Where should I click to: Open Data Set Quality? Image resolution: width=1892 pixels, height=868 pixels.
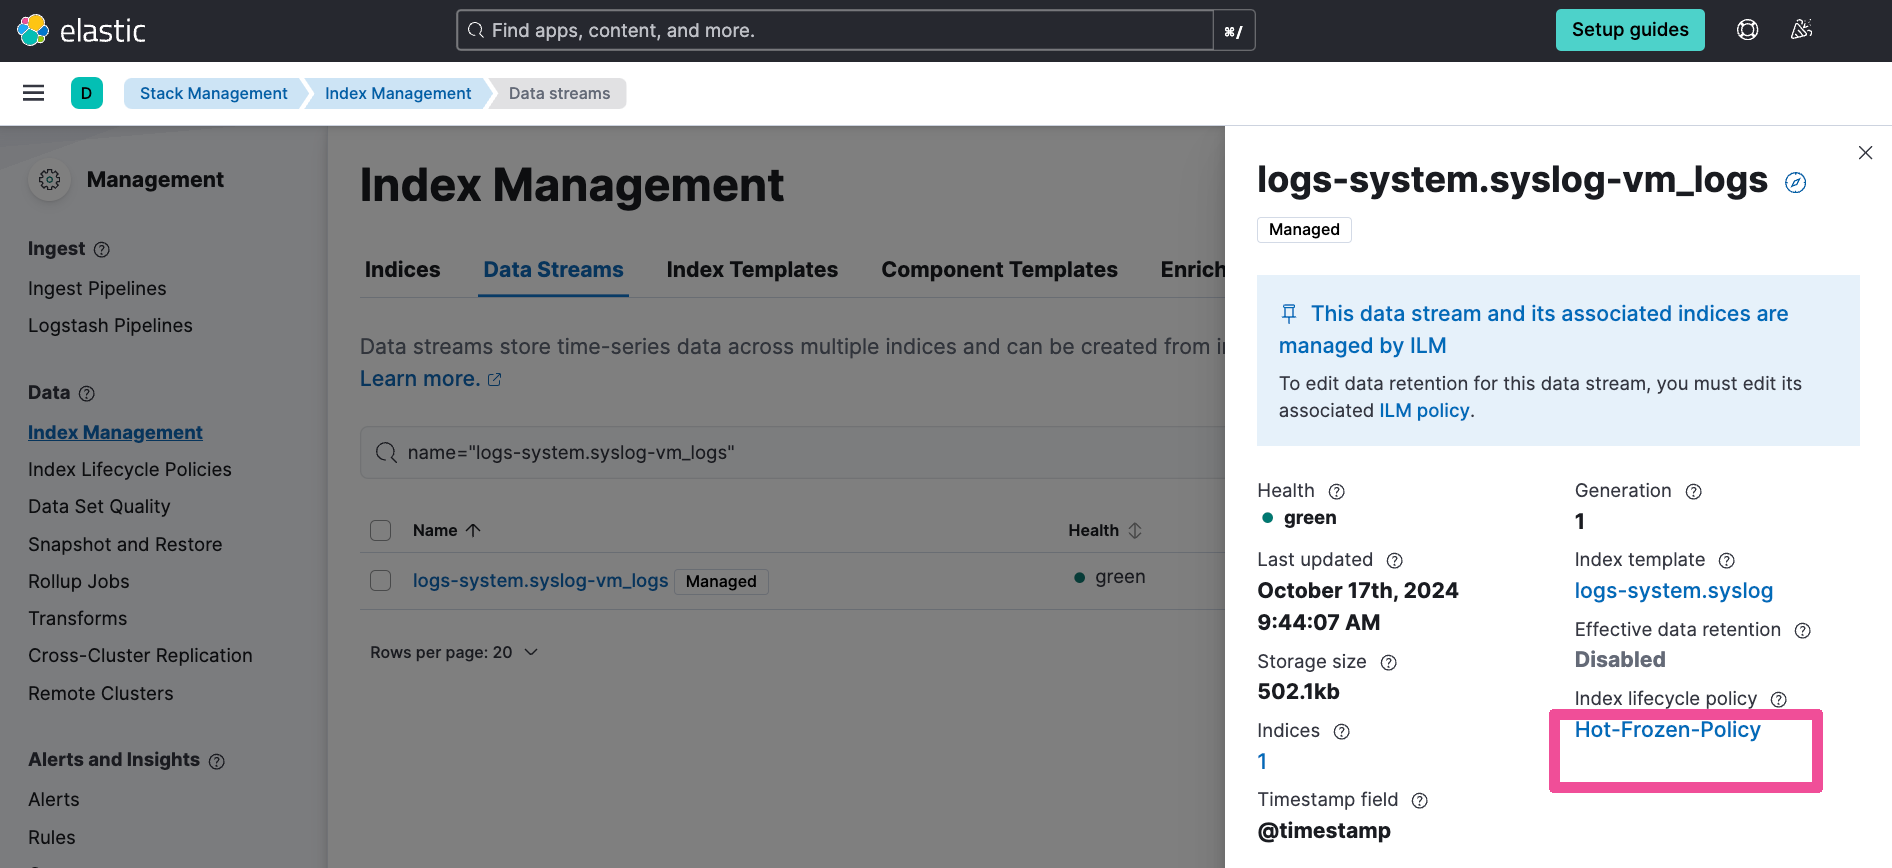click(99, 507)
